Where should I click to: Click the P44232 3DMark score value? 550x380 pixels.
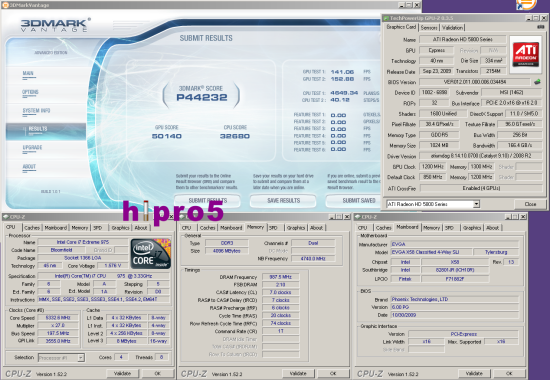[x=202, y=97]
